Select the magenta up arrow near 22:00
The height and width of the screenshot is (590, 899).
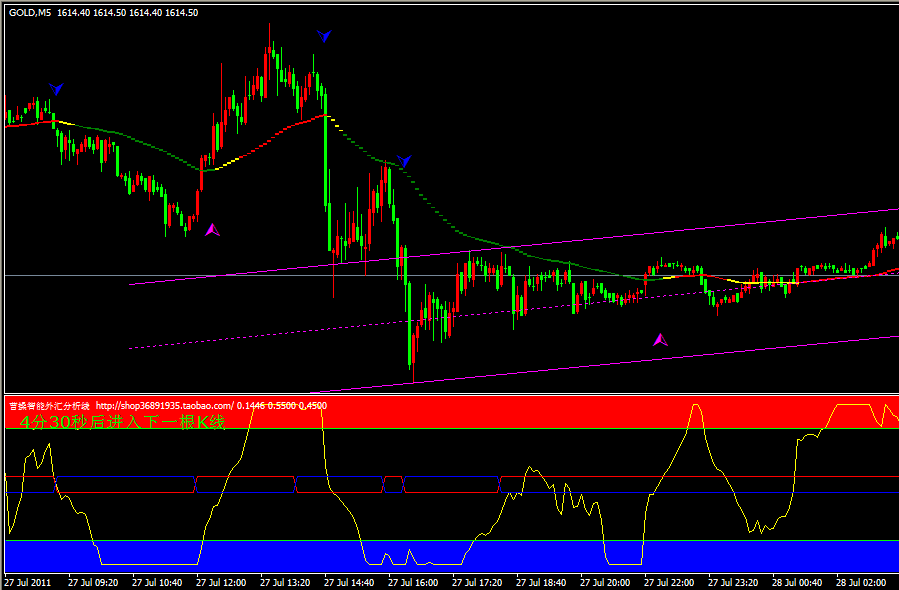660,340
